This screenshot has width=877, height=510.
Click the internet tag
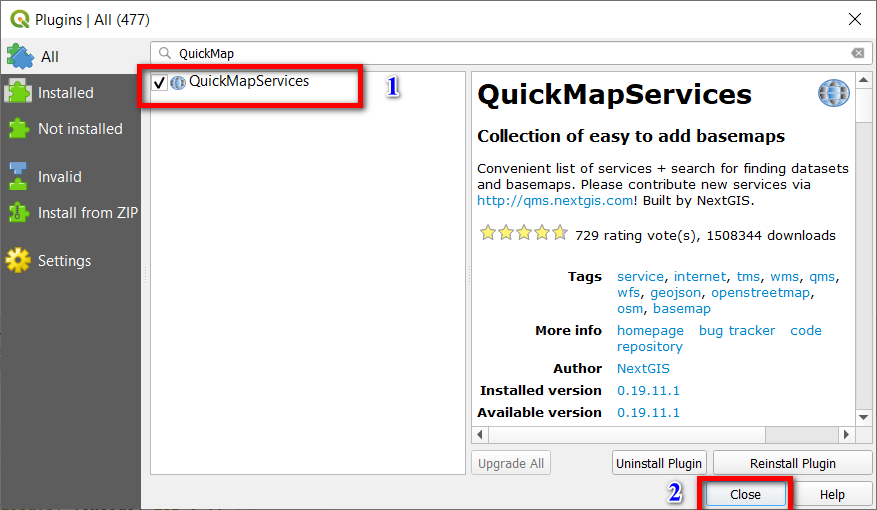point(700,277)
